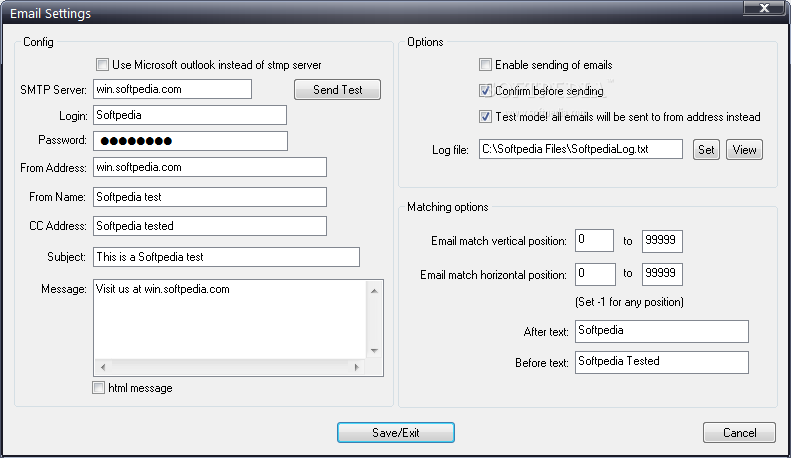Click the Log file path field
This screenshot has height=458, width=791.
pyautogui.click(x=581, y=149)
